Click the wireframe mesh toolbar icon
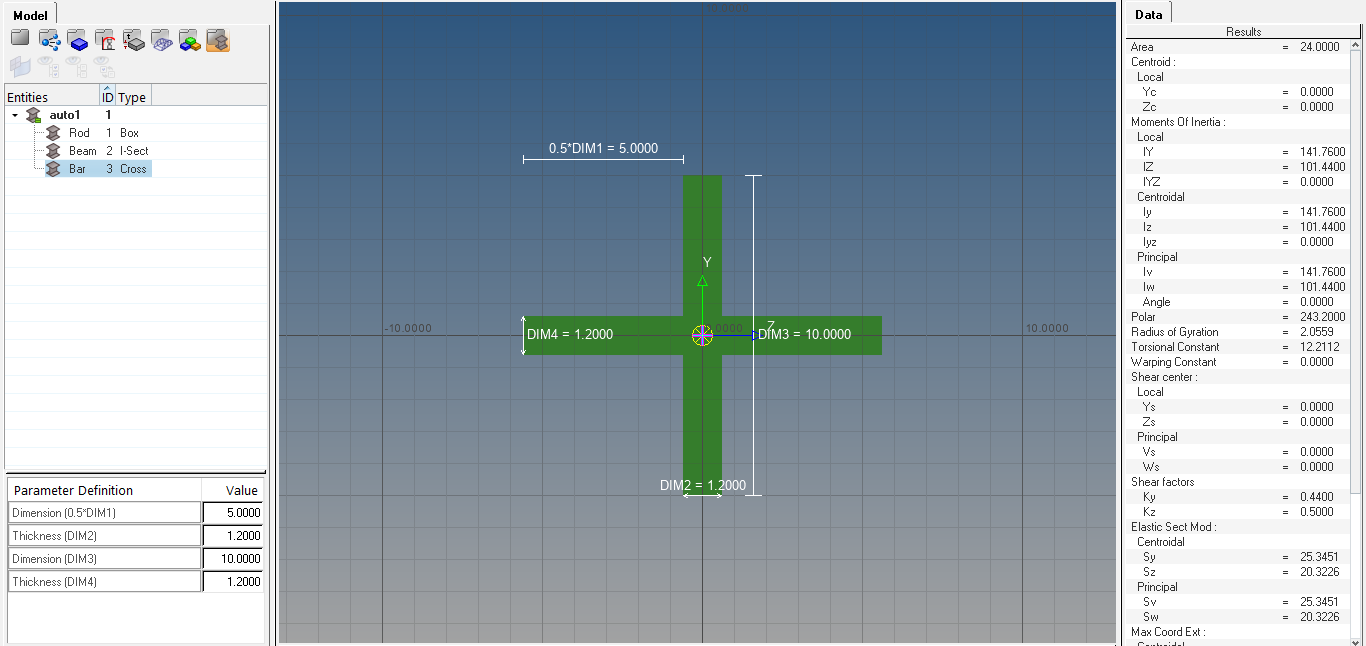The height and width of the screenshot is (646, 1366). pos(161,40)
